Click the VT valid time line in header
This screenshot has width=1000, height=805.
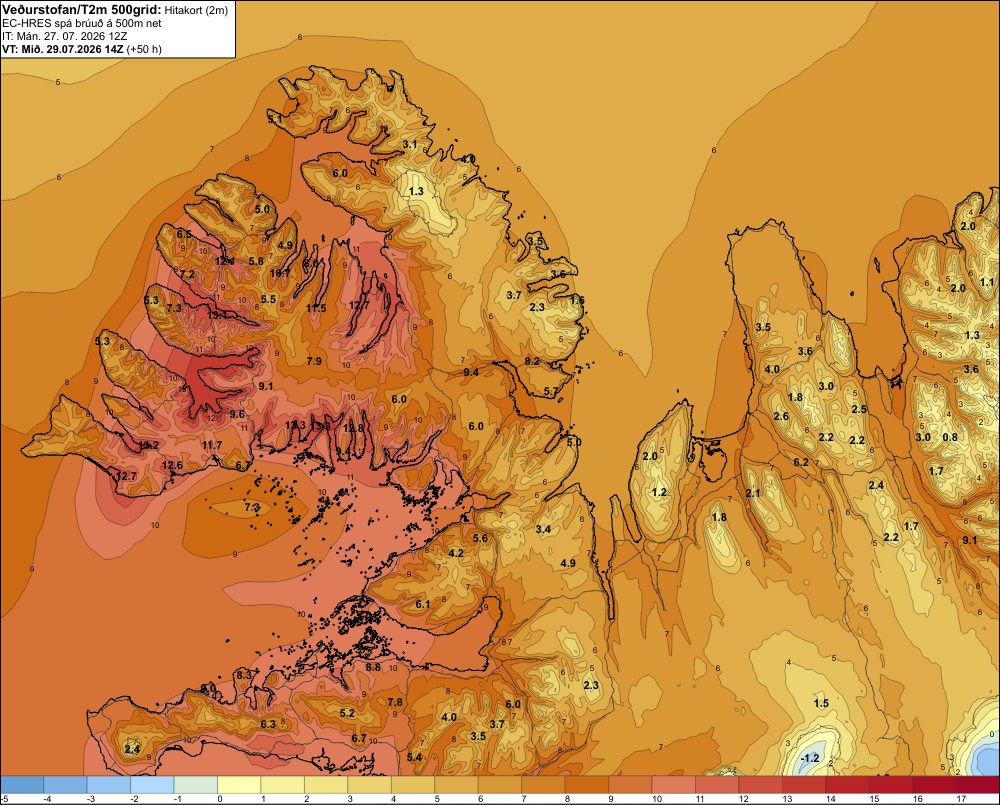click(x=82, y=49)
